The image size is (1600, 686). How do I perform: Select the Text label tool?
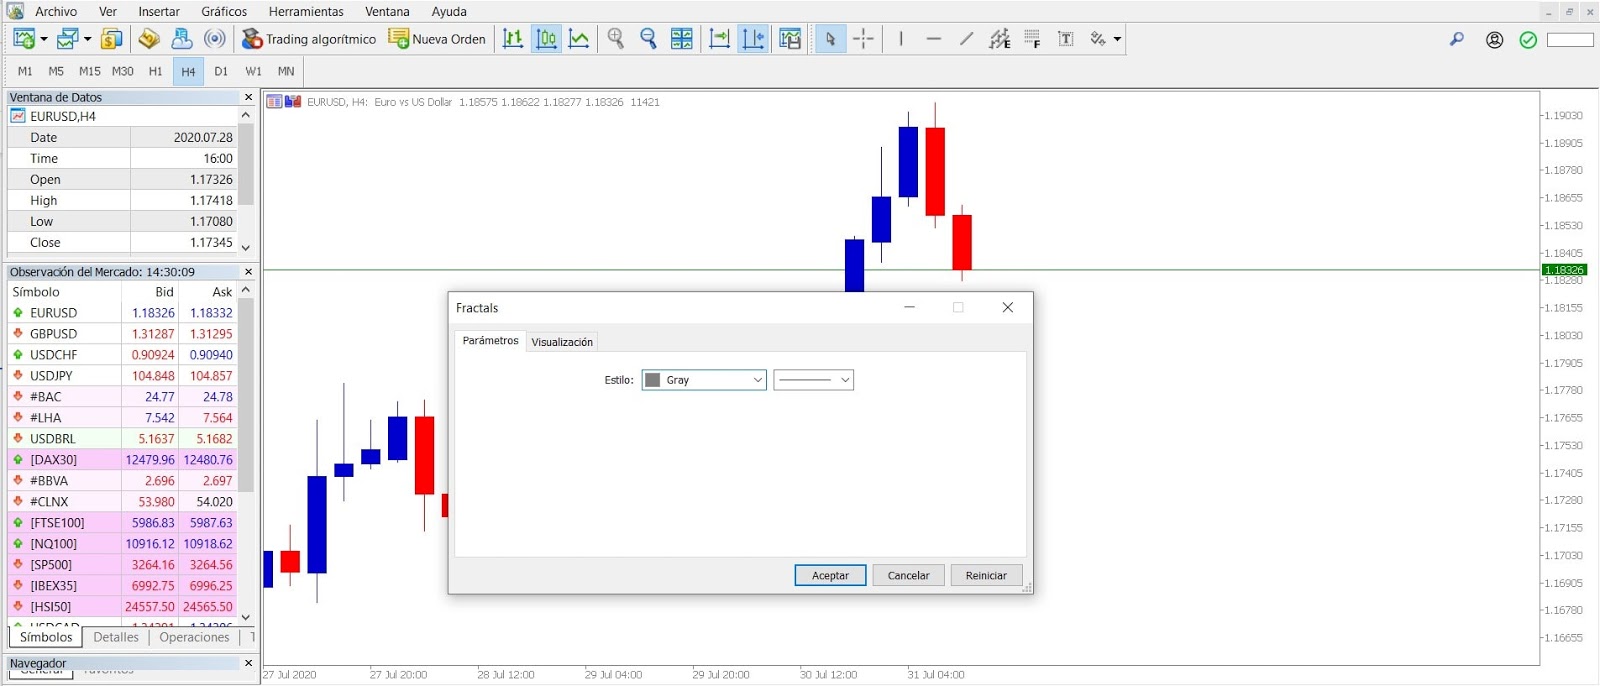pos(1066,39)
